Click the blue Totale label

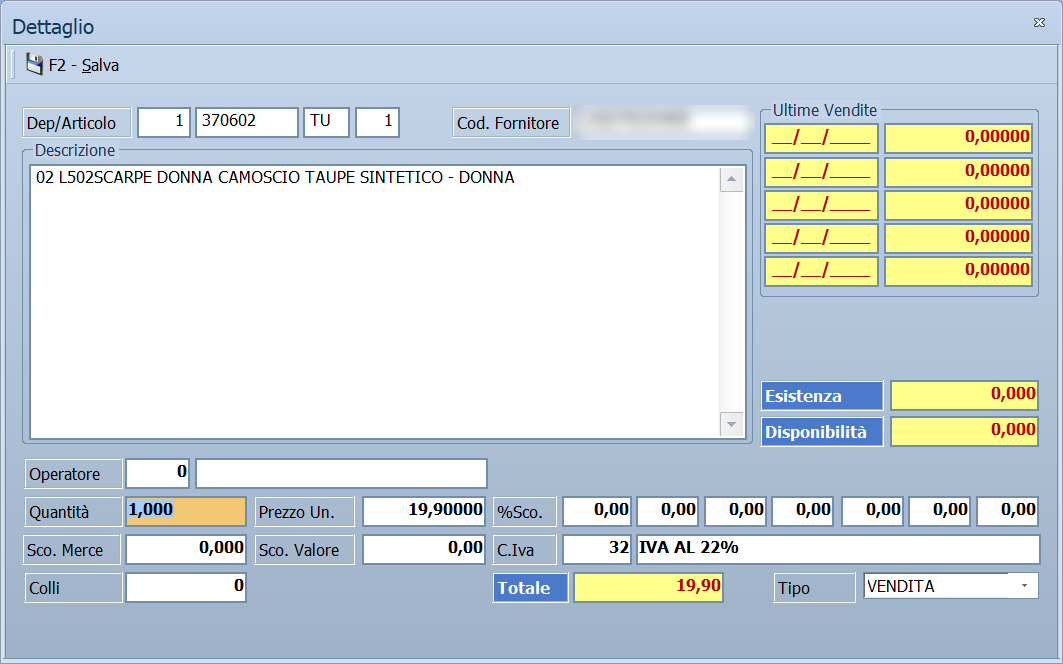click(x=530, y=588)
